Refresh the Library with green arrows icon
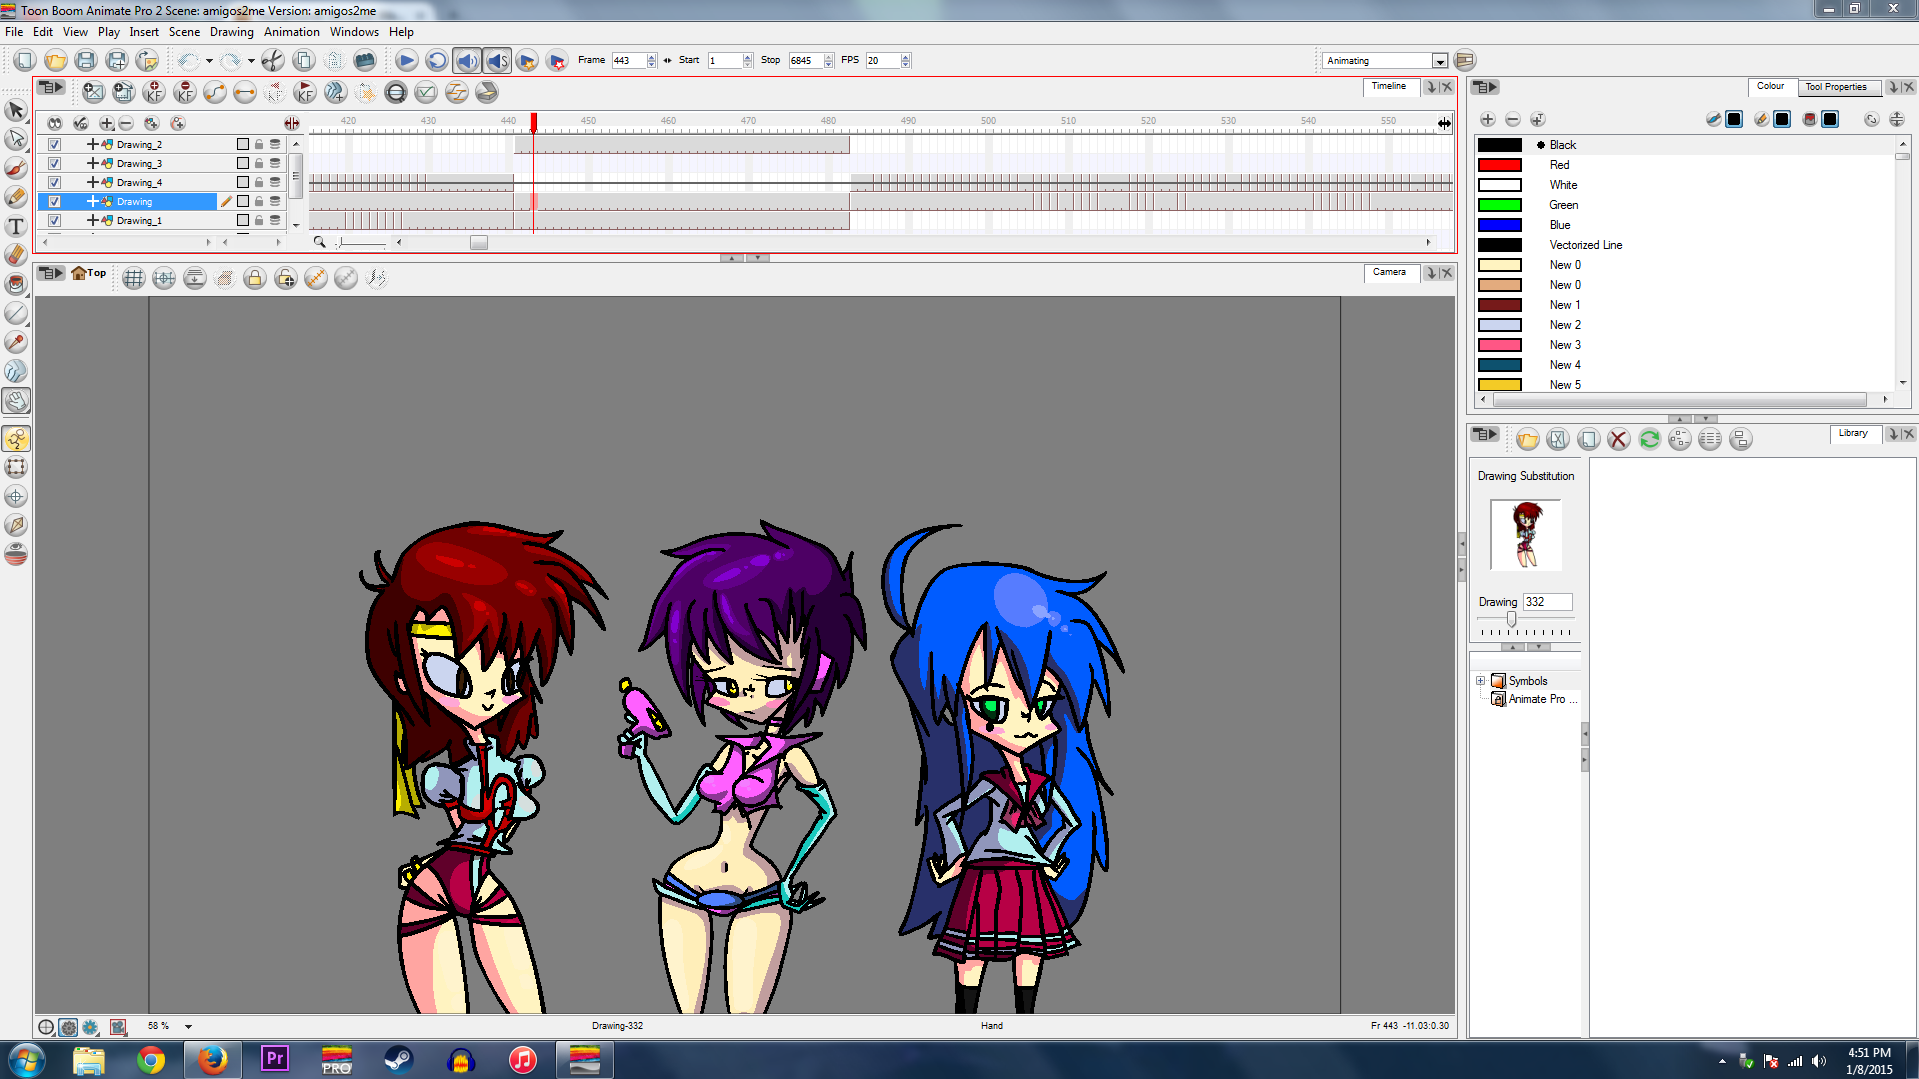The image size is (1919, 1079). (1649, 439)
